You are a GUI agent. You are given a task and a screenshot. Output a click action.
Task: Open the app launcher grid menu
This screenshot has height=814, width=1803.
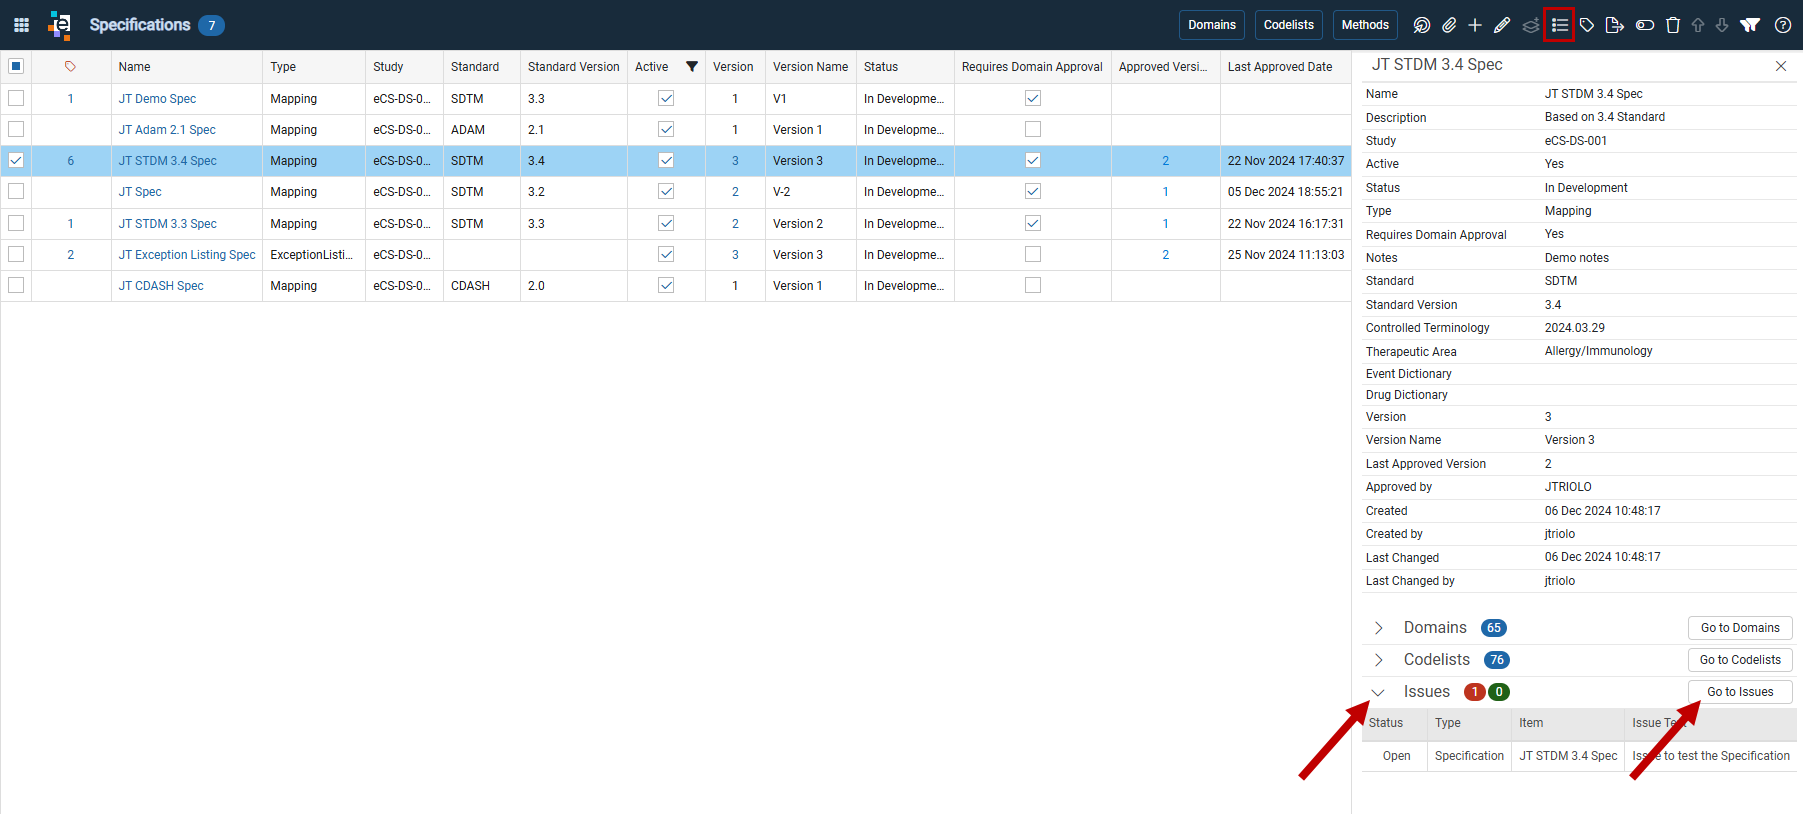pos(21,25)
